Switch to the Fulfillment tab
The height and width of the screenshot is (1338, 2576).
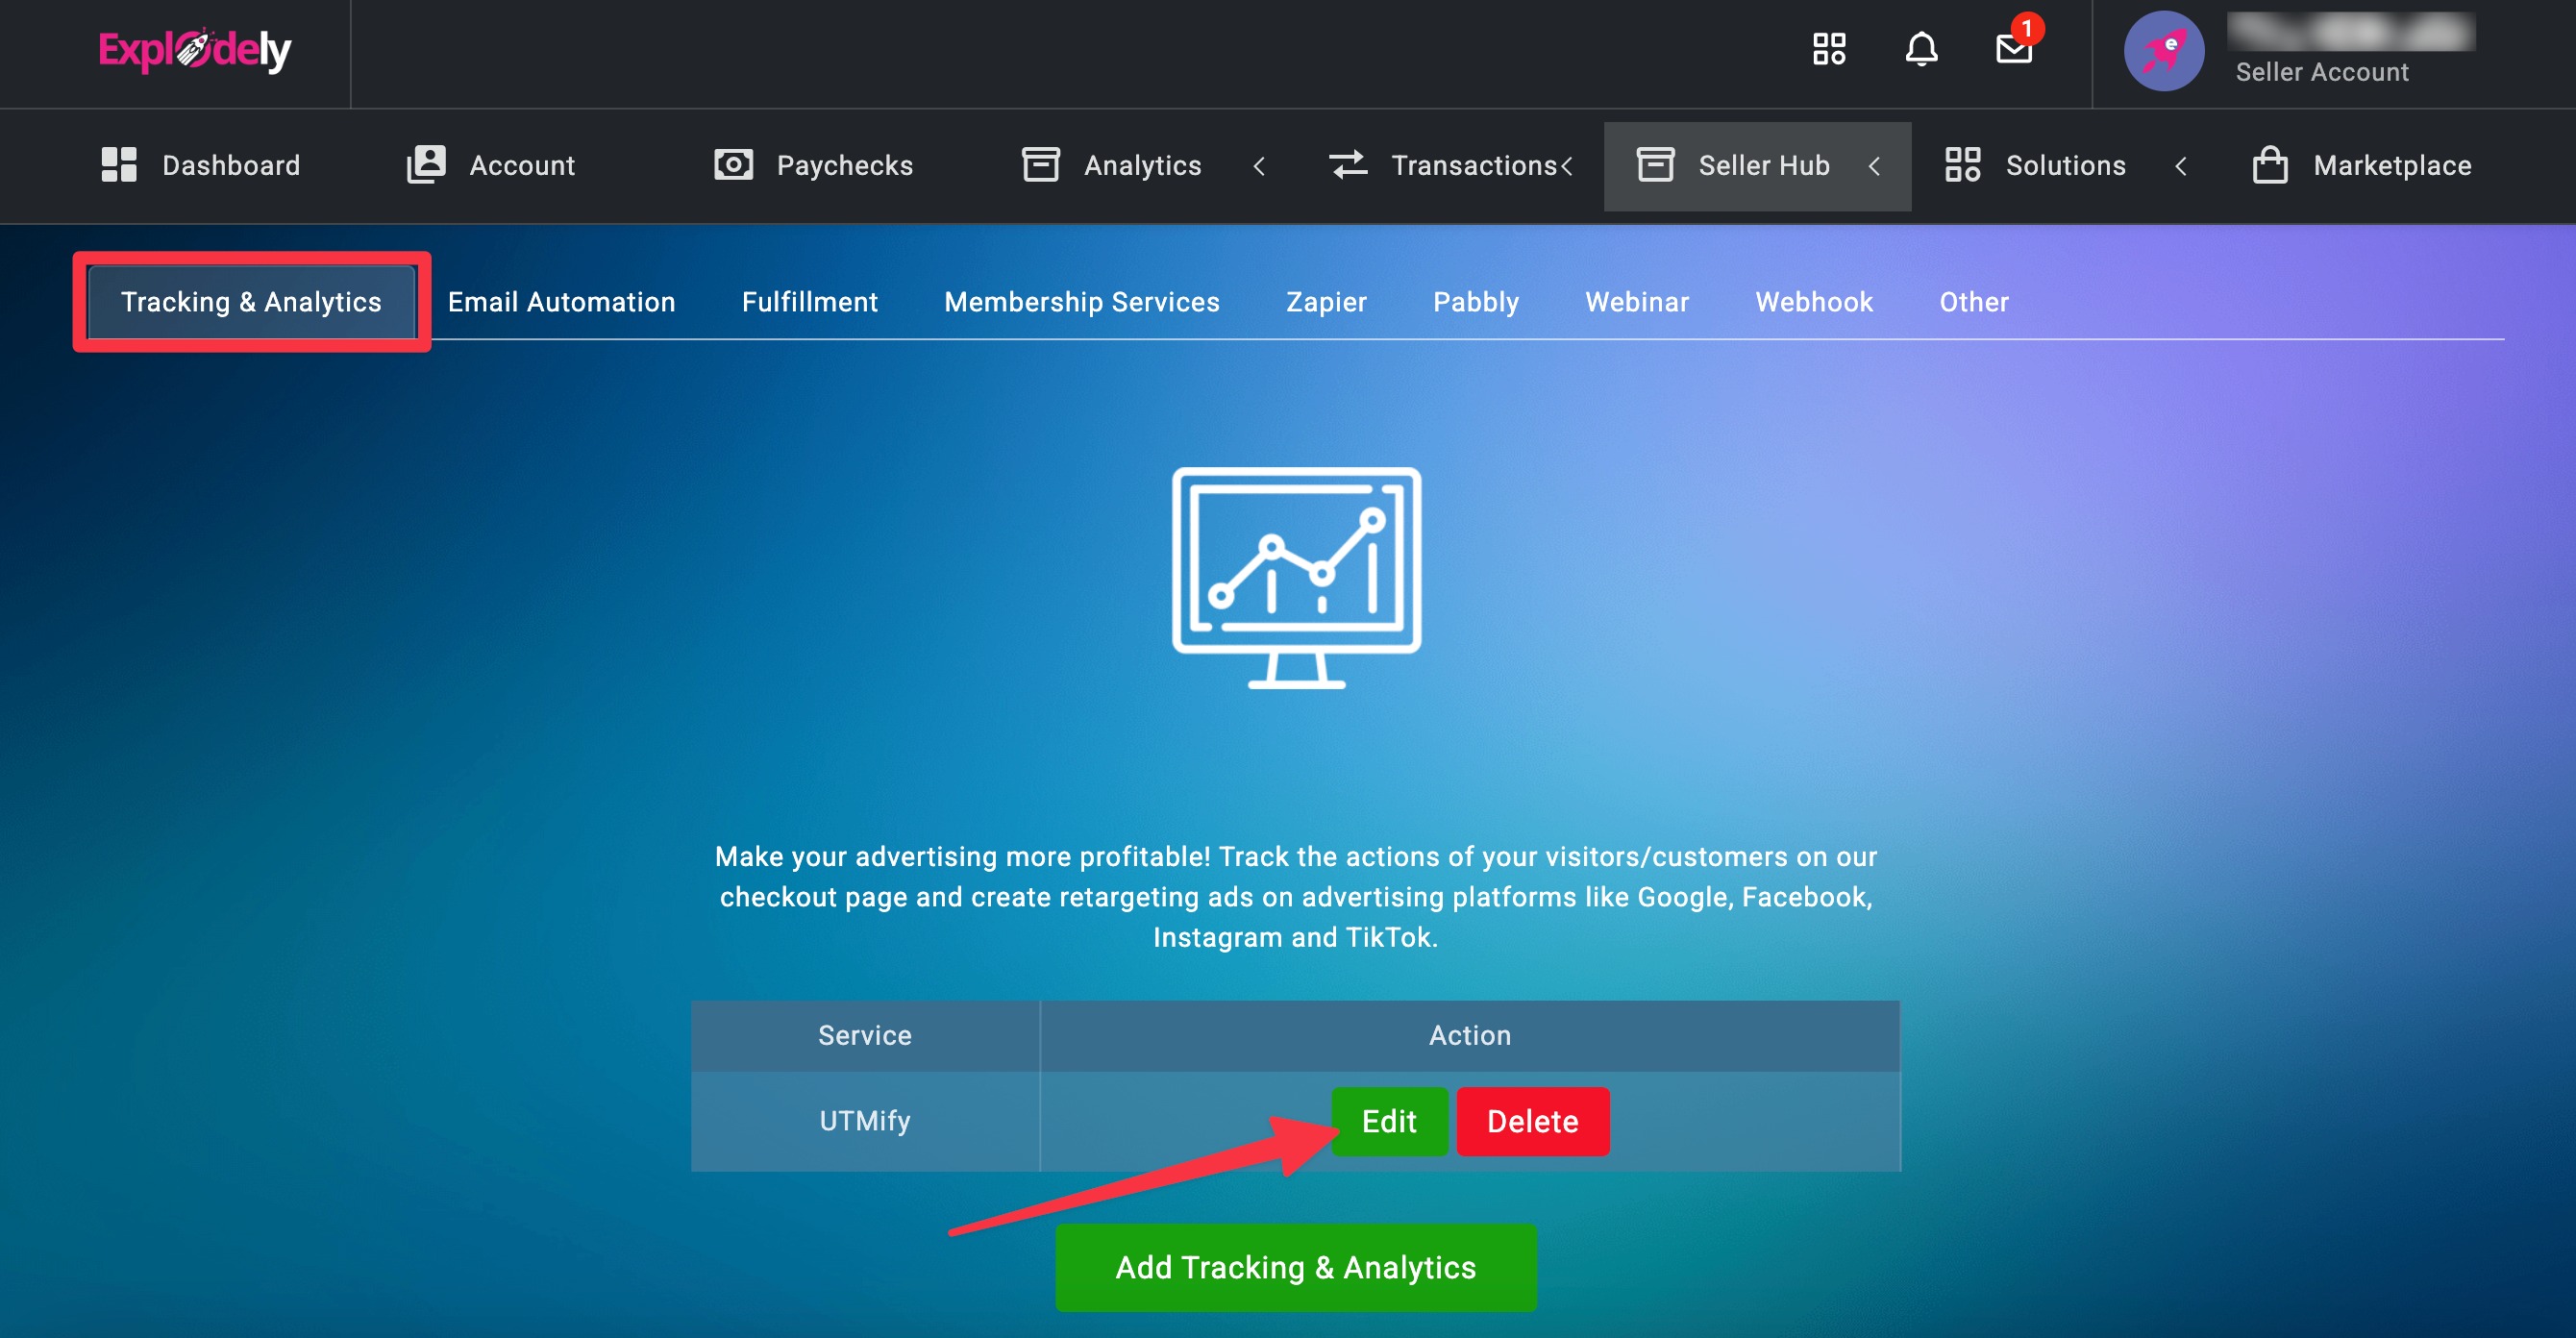tap(809, 302)
